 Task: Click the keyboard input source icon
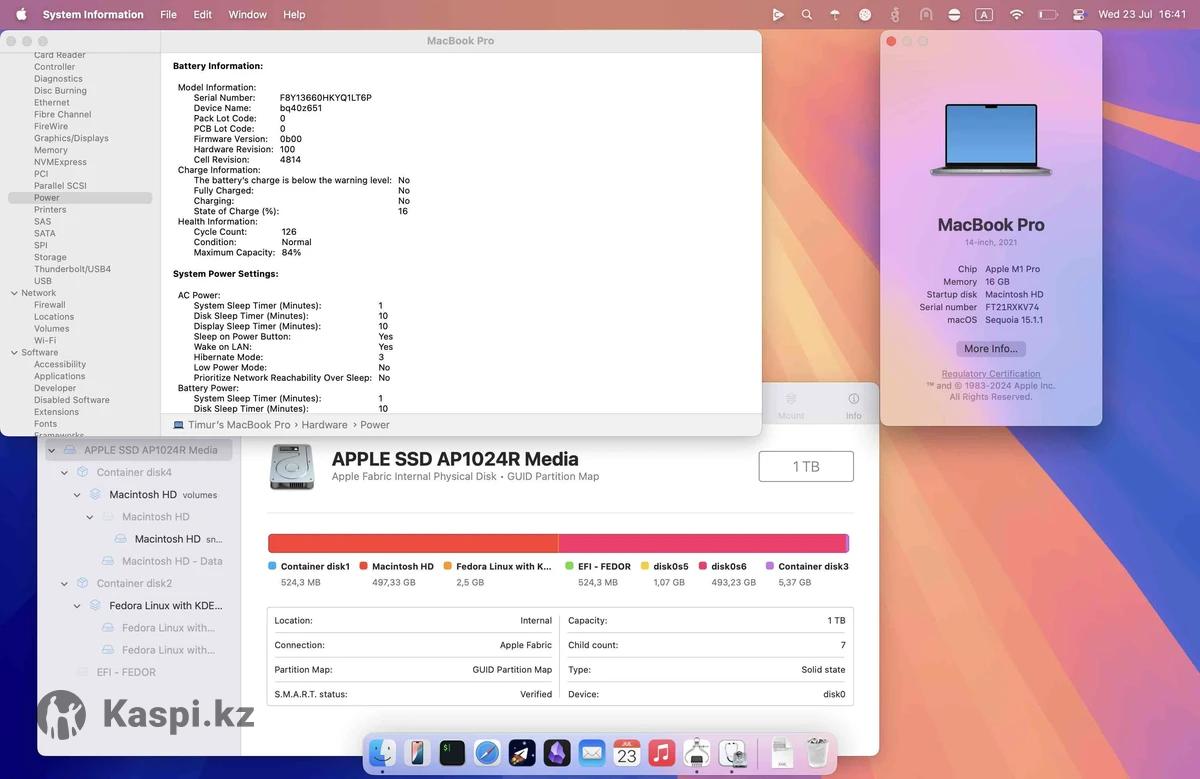coord(984,14)
